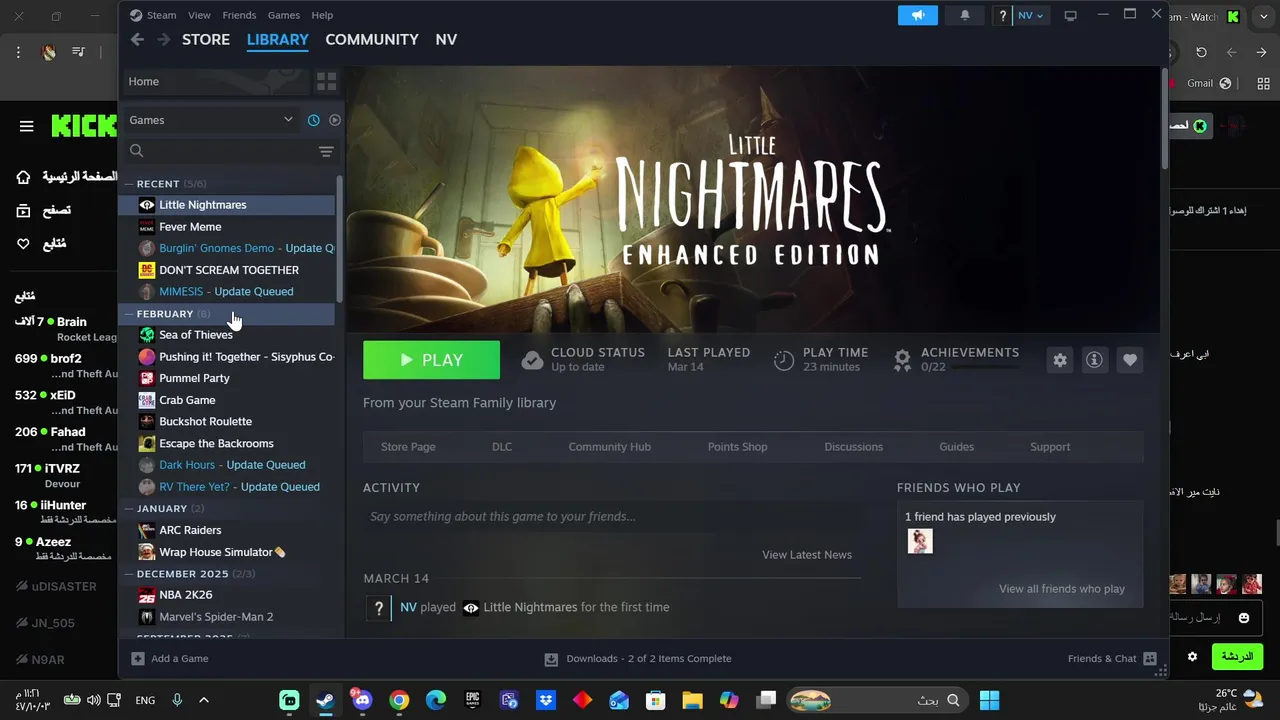Click View Latest News
Screen dimensions: 1280x720
pos(807,555)
